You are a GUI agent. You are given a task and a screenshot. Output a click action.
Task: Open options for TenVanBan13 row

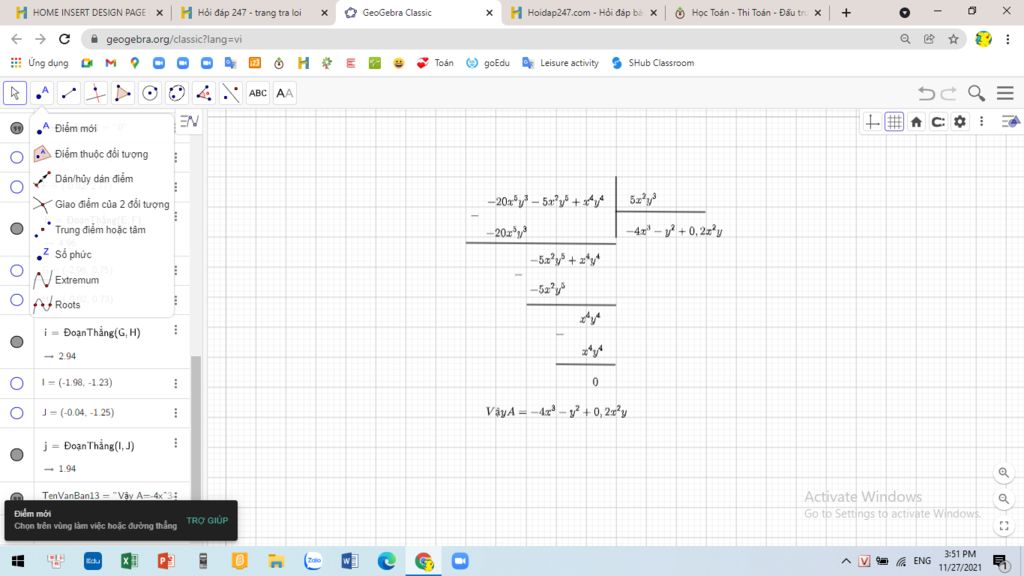click(176, 496)
